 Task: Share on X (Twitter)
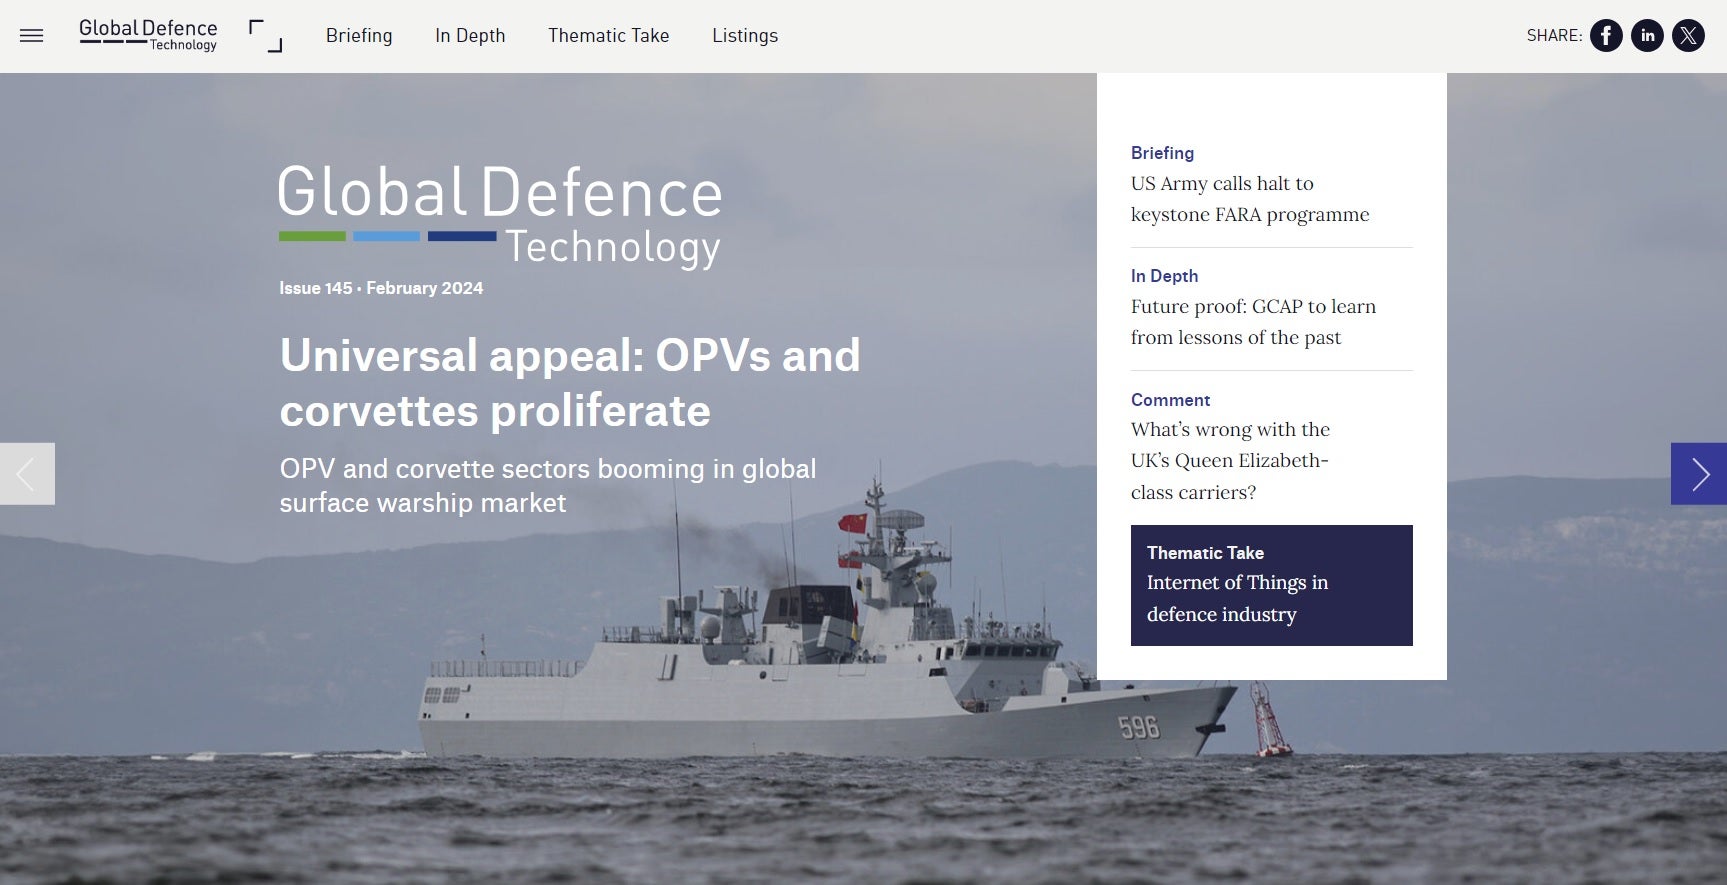pos(1688,36)
